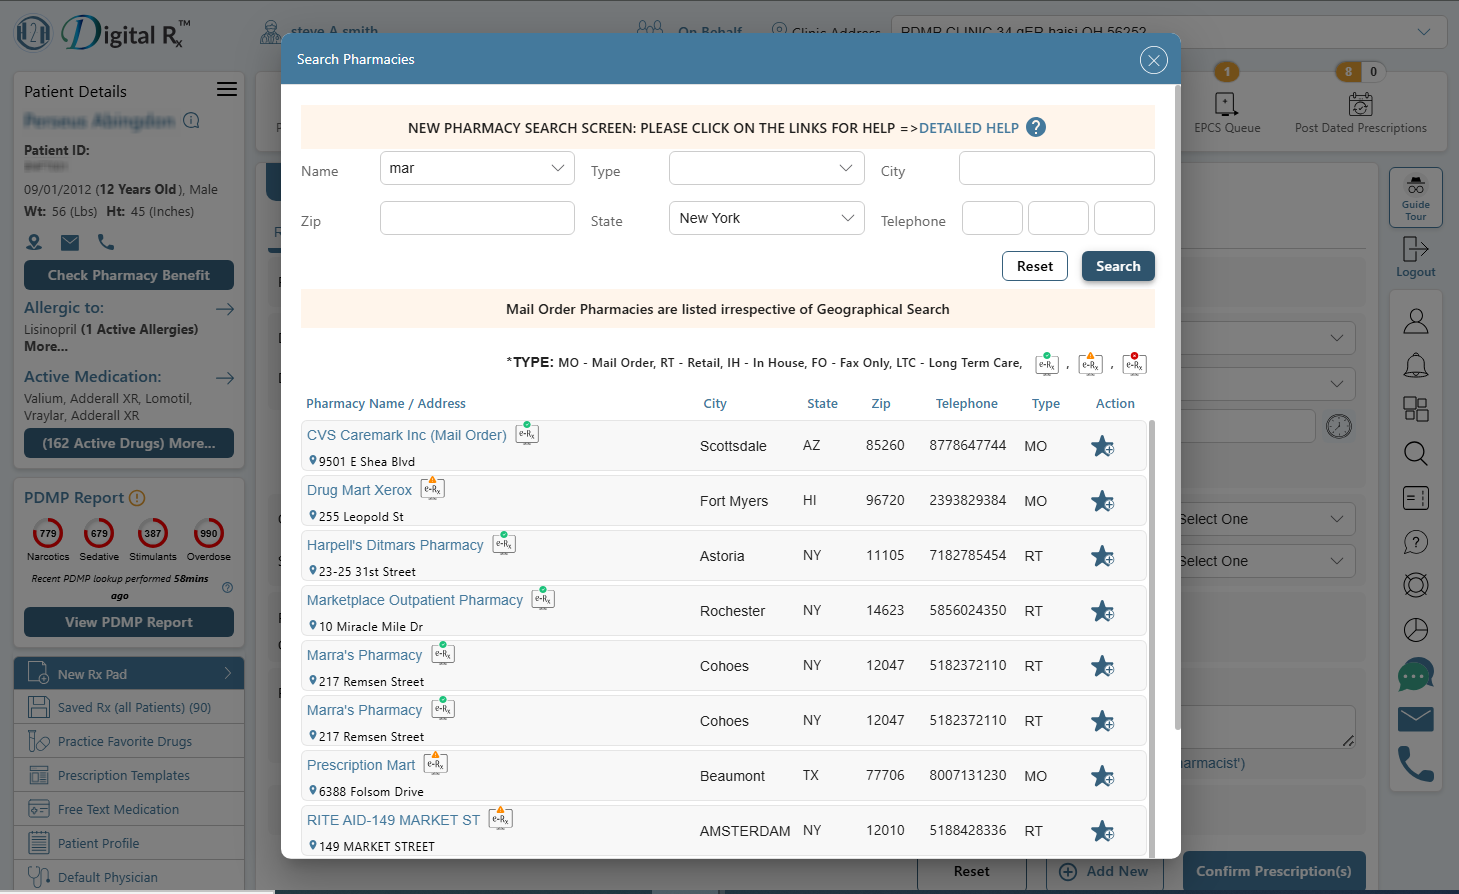Open the Guide Tour
The width and height of the screenshot is (1459, 894).
click(1415, 197)
